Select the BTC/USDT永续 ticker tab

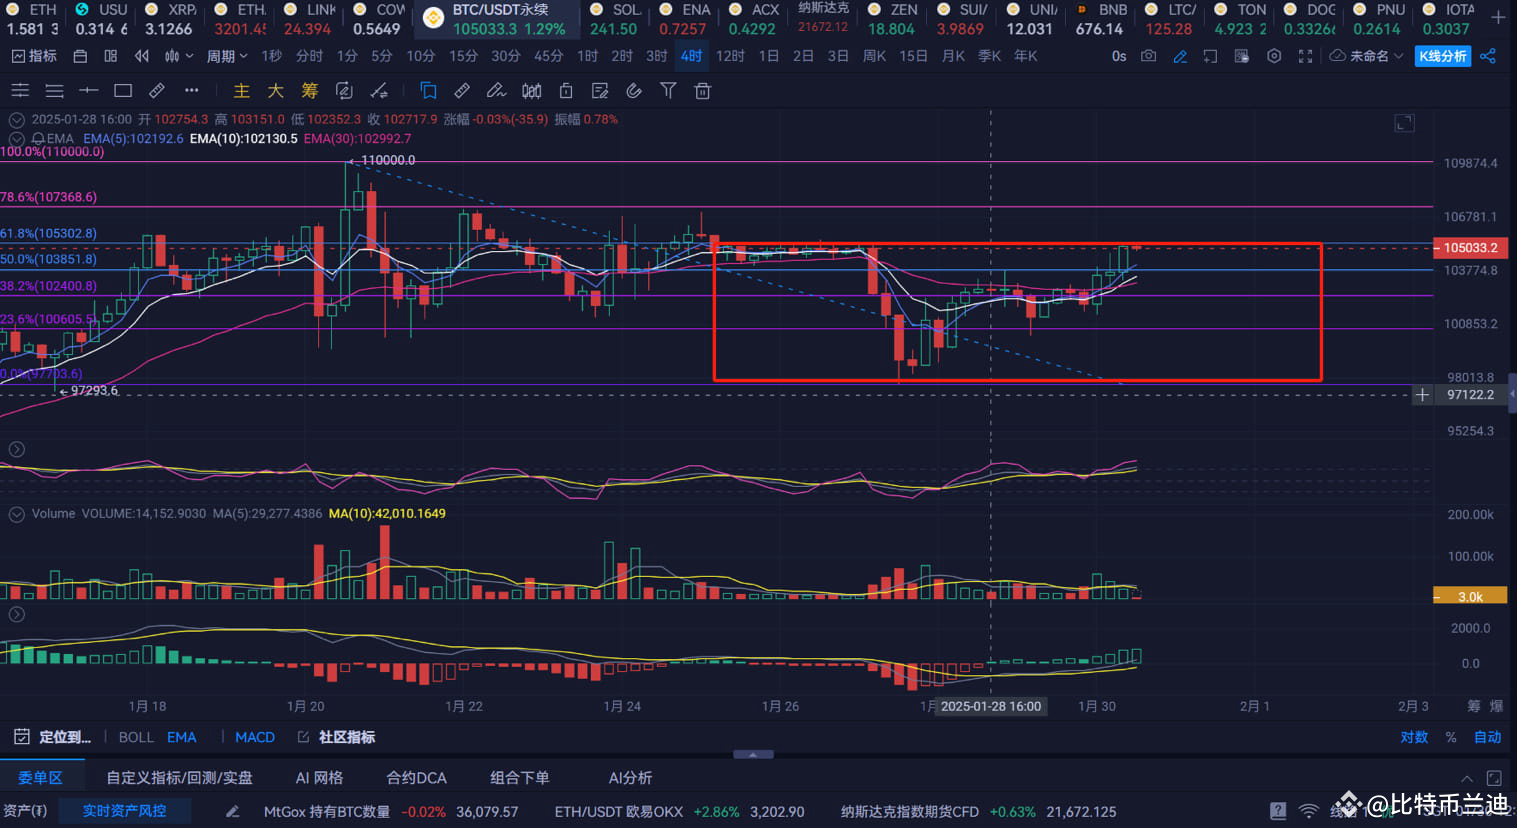pos(495,19)
